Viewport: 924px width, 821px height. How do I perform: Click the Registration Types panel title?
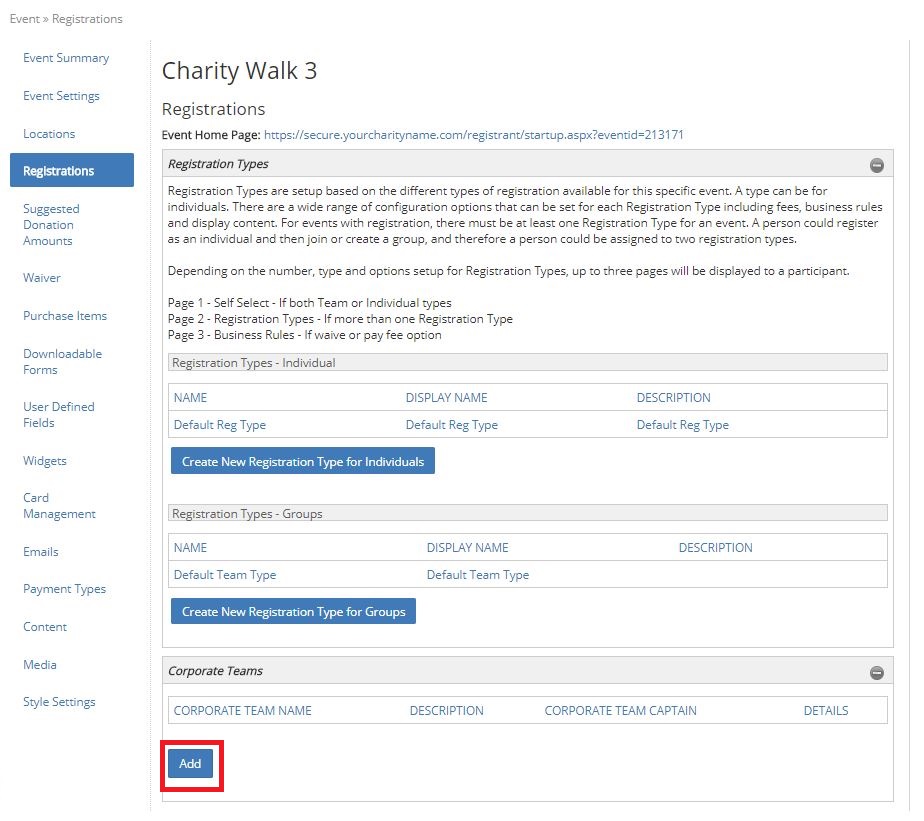pyautogui.click(x=219, y=164)
